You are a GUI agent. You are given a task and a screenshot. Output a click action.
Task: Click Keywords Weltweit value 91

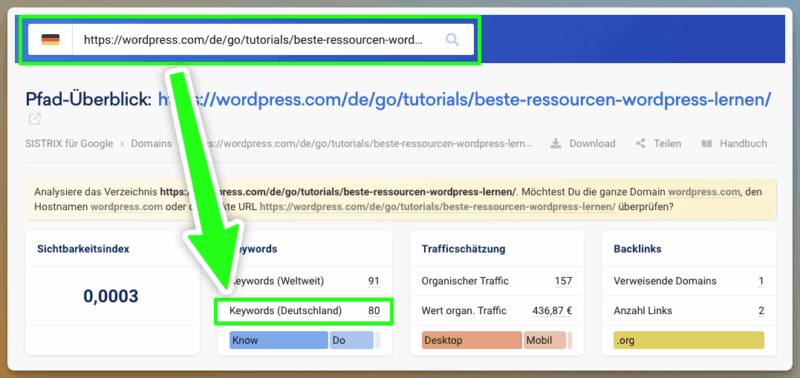pyautogui.click(x=374, y=281)
